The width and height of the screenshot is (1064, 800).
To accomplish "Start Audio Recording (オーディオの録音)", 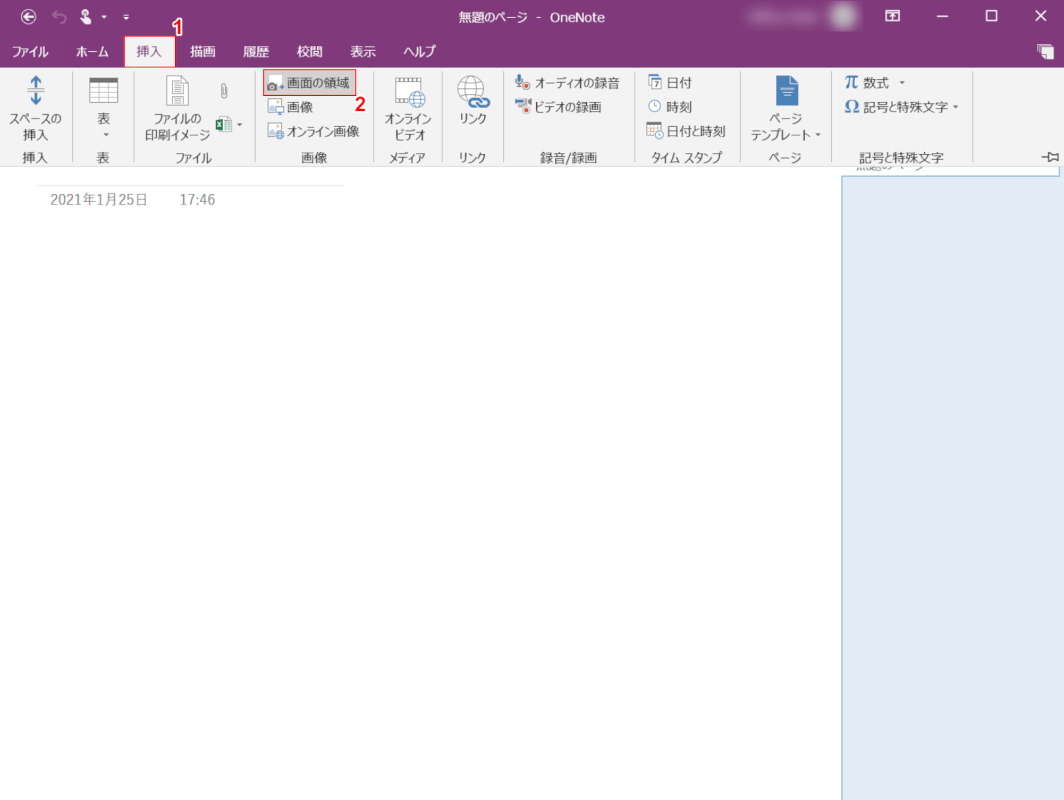I will (x=567, y=83).
